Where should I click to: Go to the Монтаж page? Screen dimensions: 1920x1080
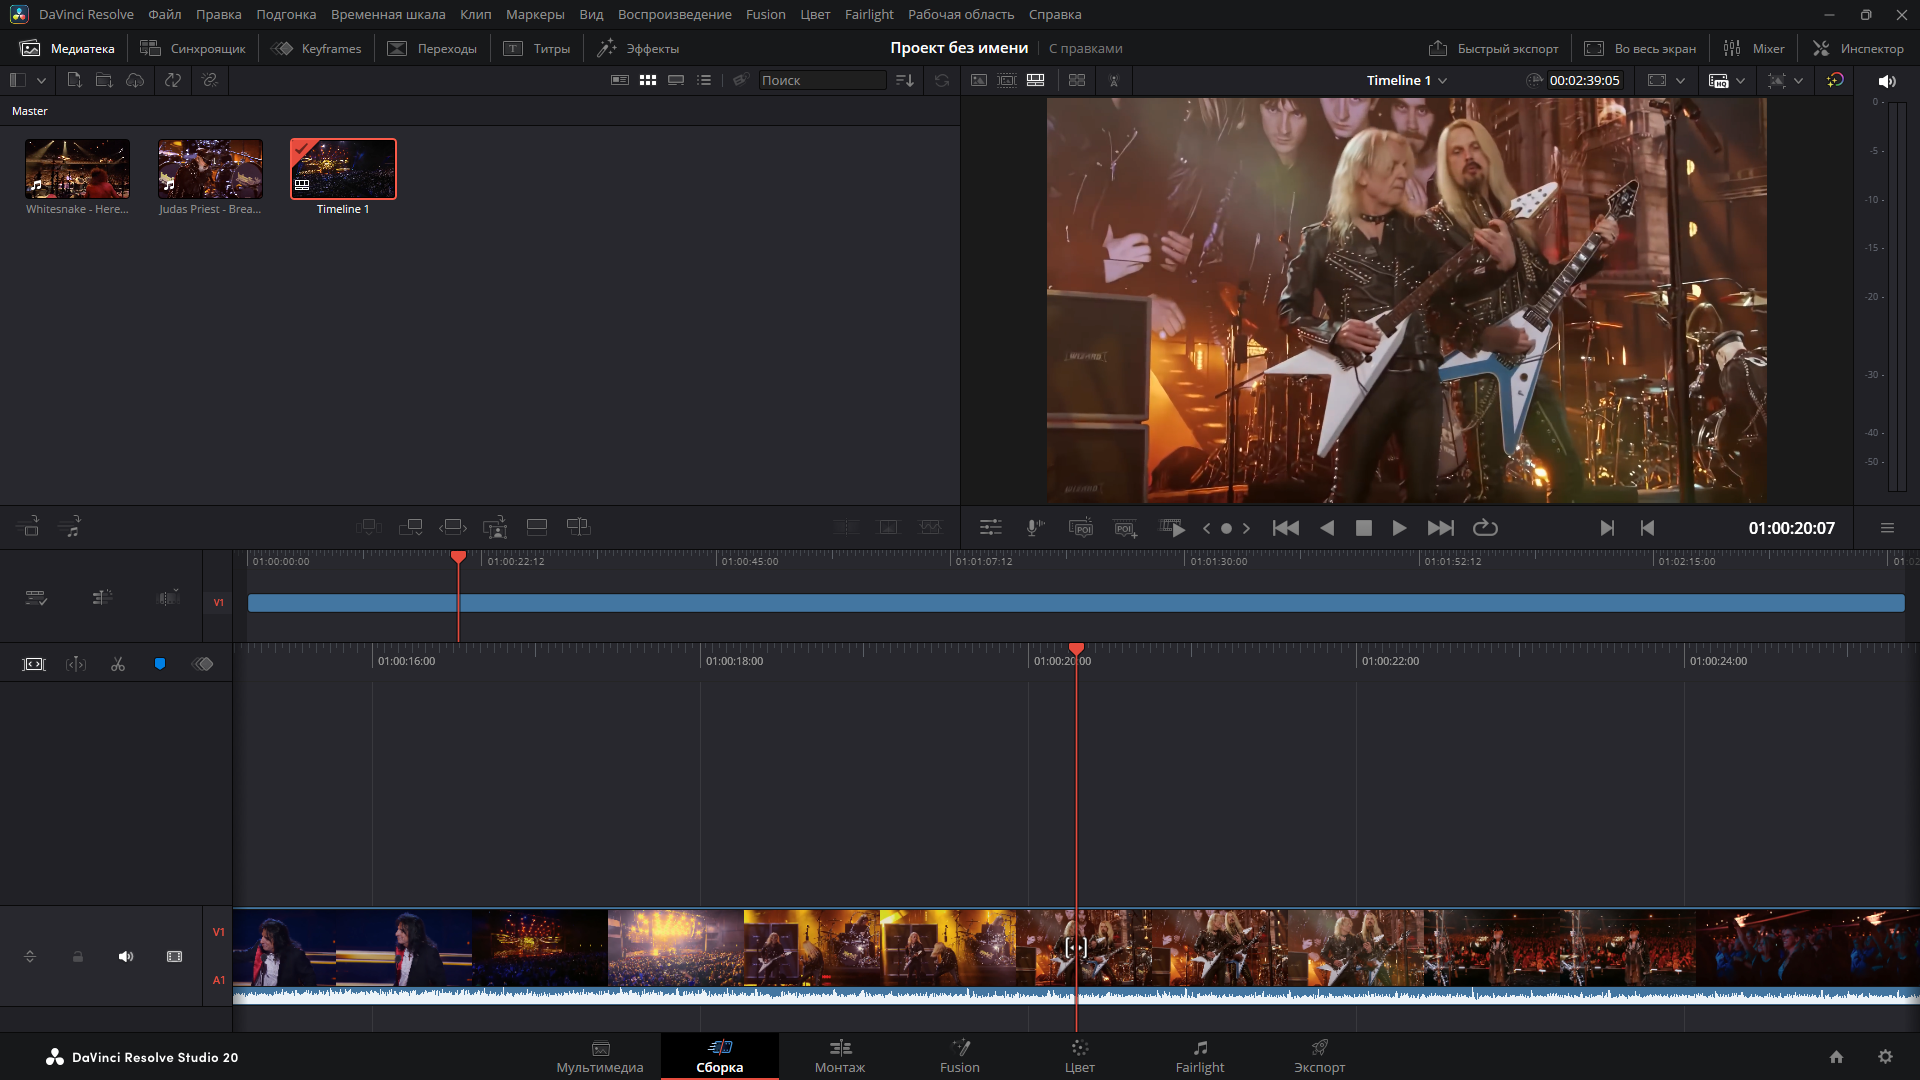tap(840, 1057)
